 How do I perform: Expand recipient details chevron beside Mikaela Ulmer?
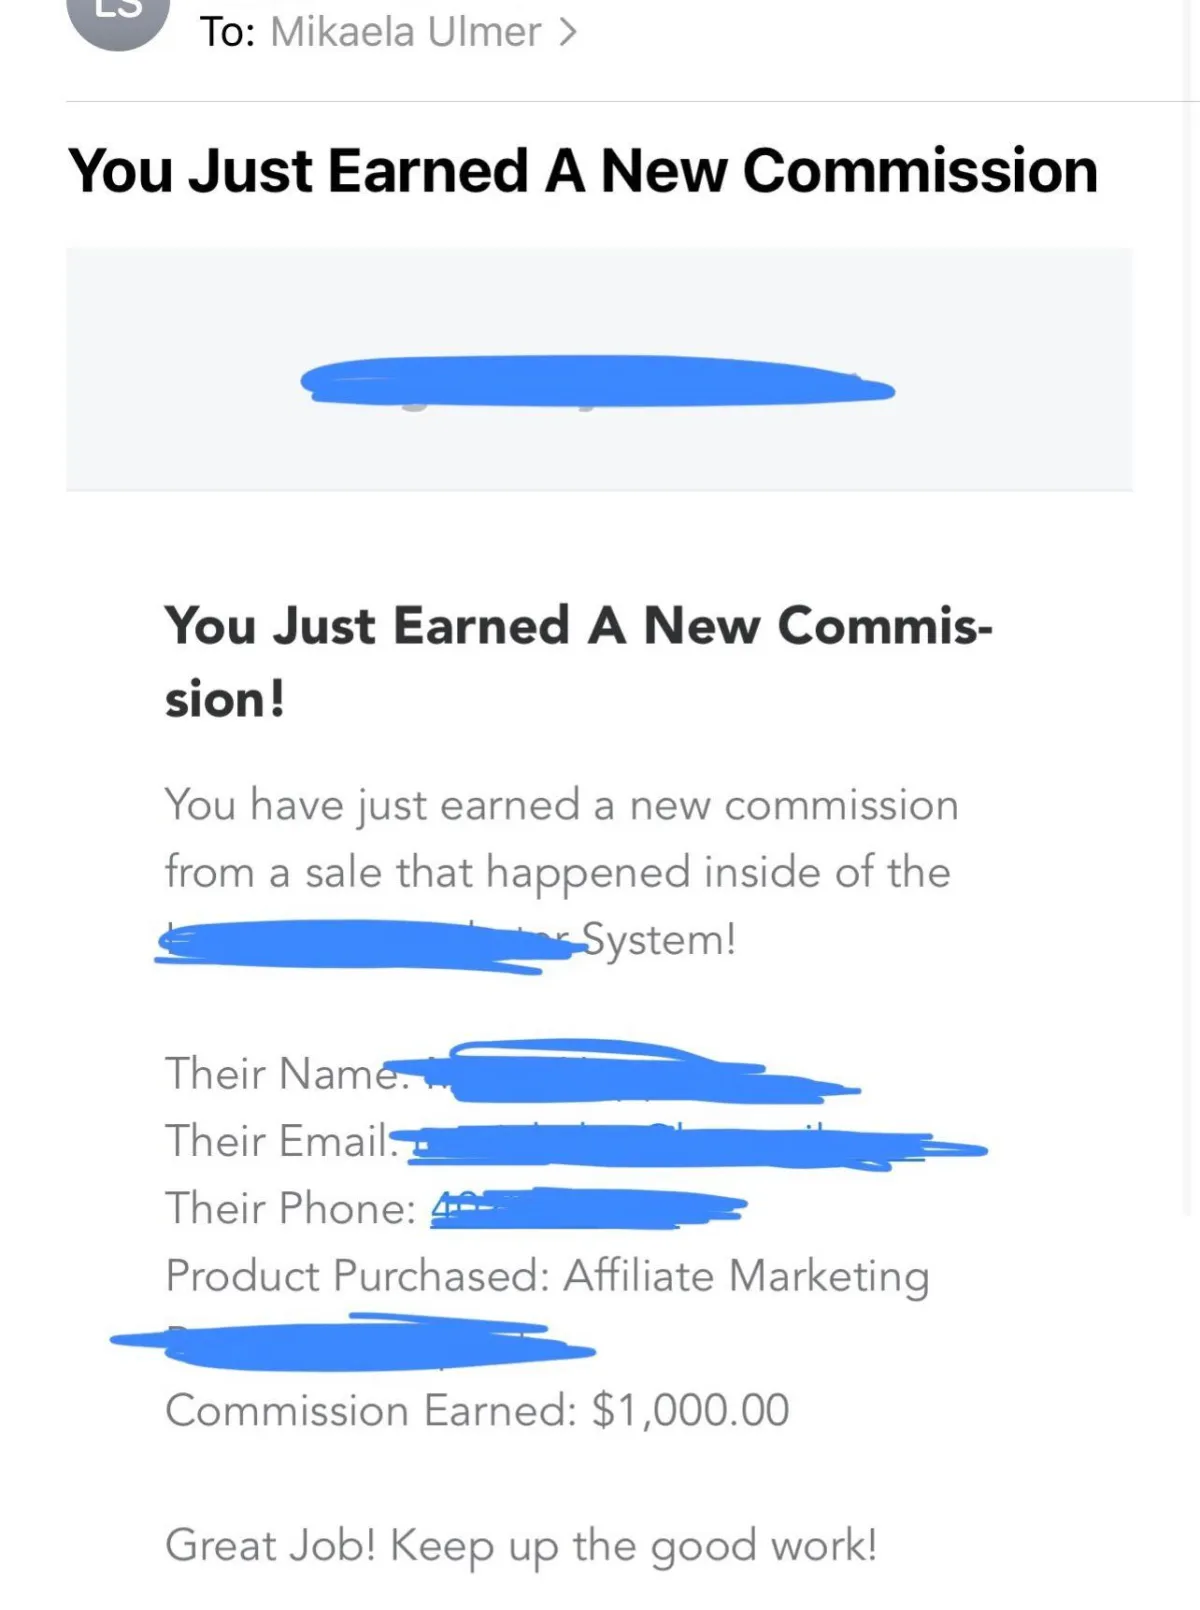click(x=567, y=32)
